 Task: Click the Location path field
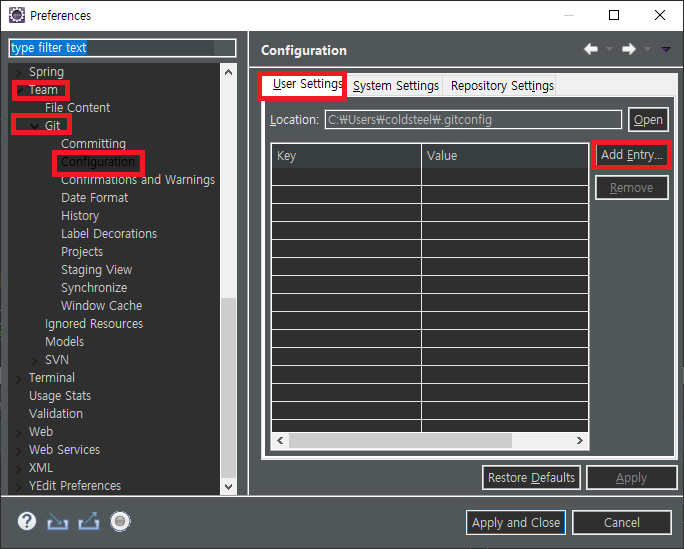tap(473, 119)
